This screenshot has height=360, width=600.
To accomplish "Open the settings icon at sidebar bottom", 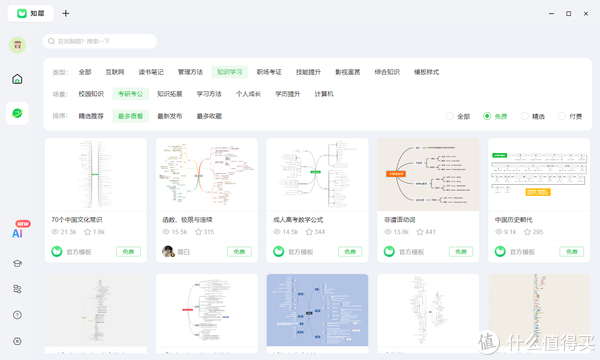I will click(17, 341).
